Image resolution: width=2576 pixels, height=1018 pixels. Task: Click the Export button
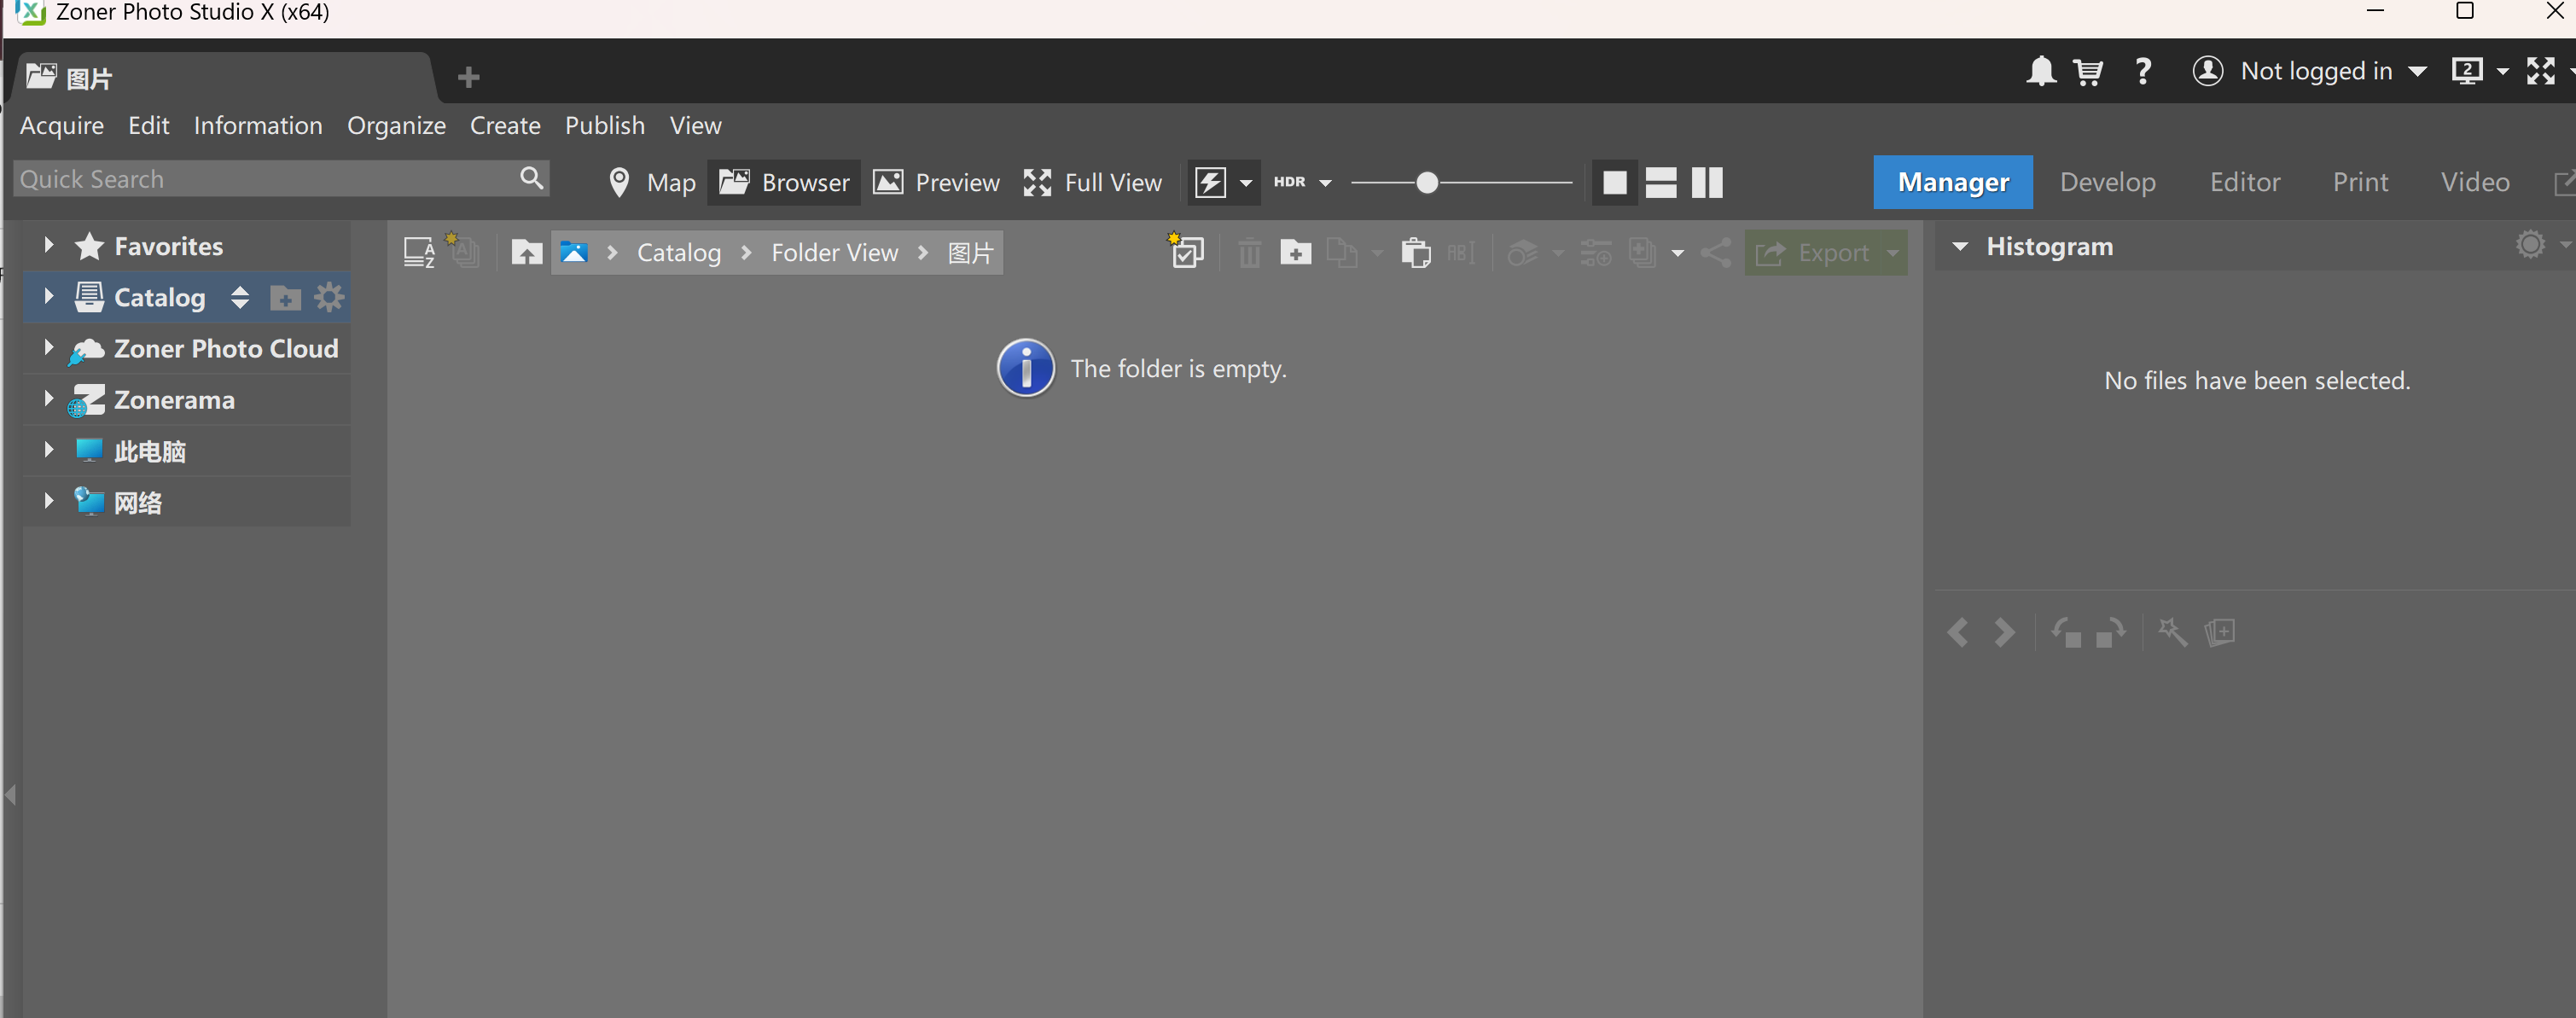coord(1812,253)
